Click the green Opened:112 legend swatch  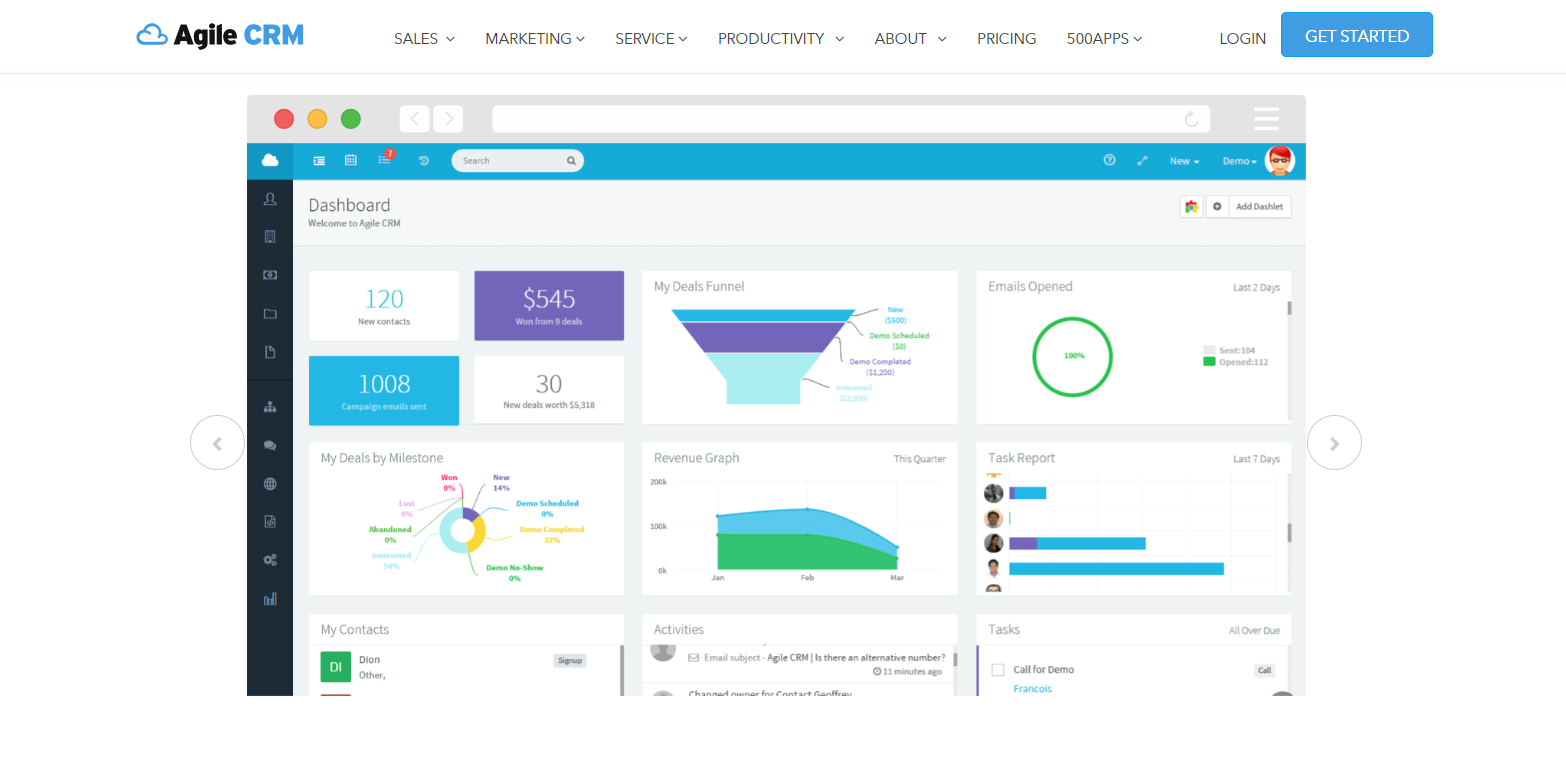coord(1209,362)
